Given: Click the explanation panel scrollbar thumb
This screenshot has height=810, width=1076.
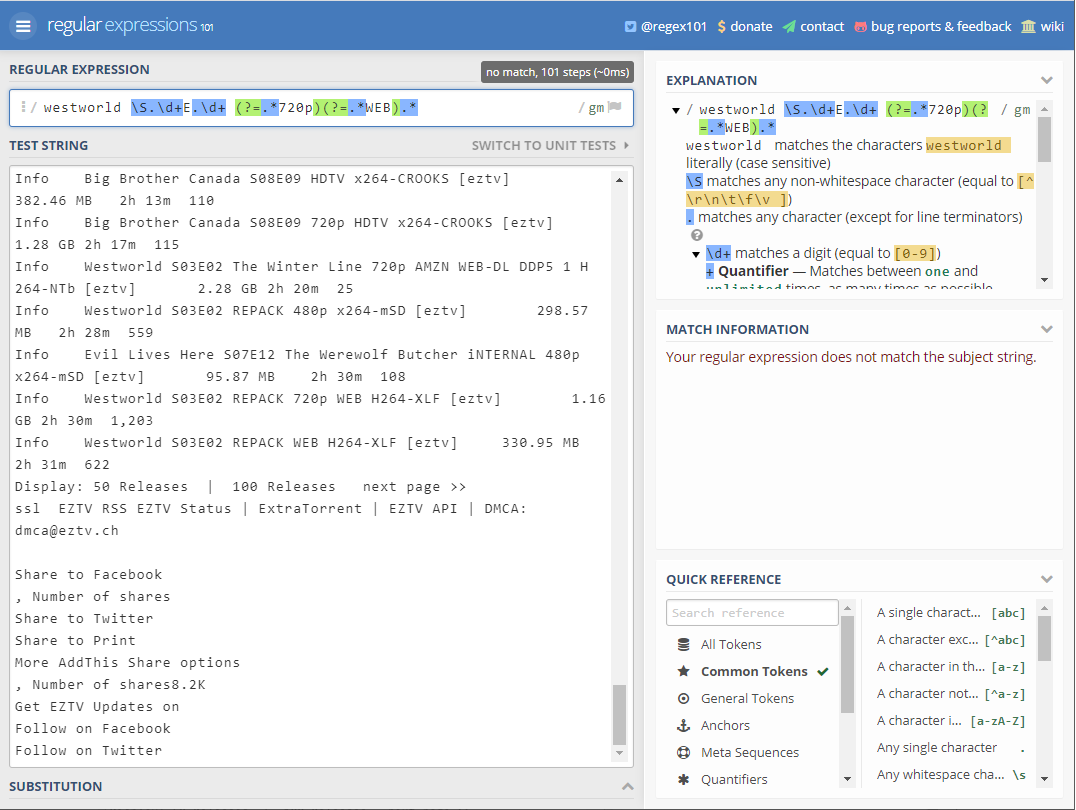Looking at the screenshot, I should [x=1044, y=139].
